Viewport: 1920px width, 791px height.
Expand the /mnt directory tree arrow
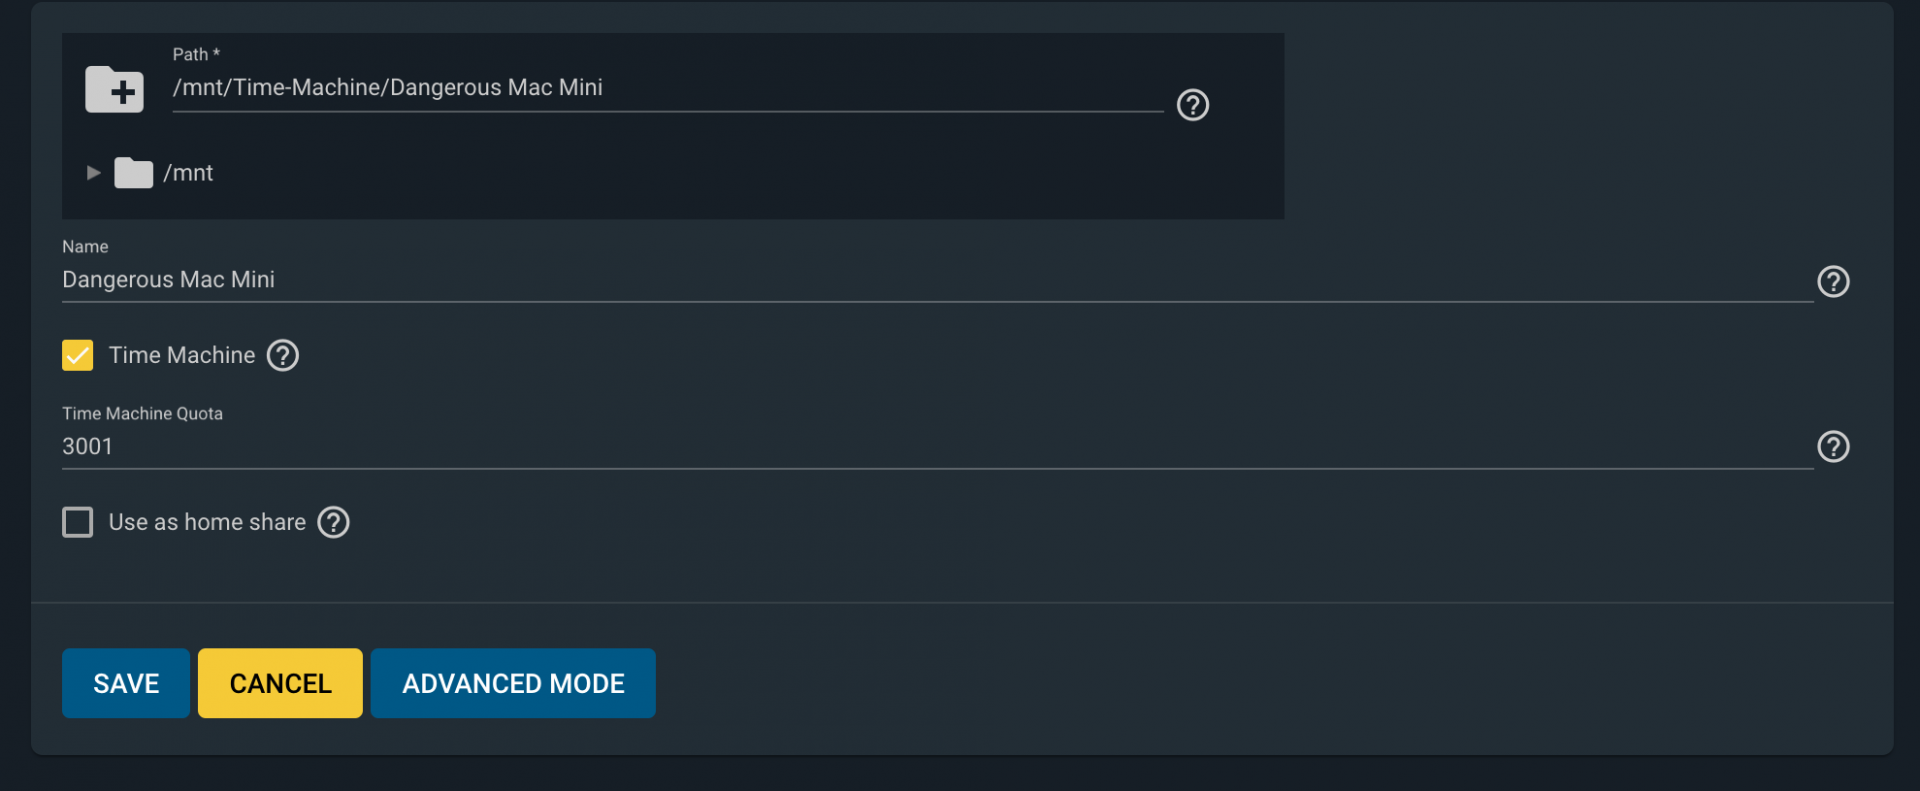(x=93, y=173)
